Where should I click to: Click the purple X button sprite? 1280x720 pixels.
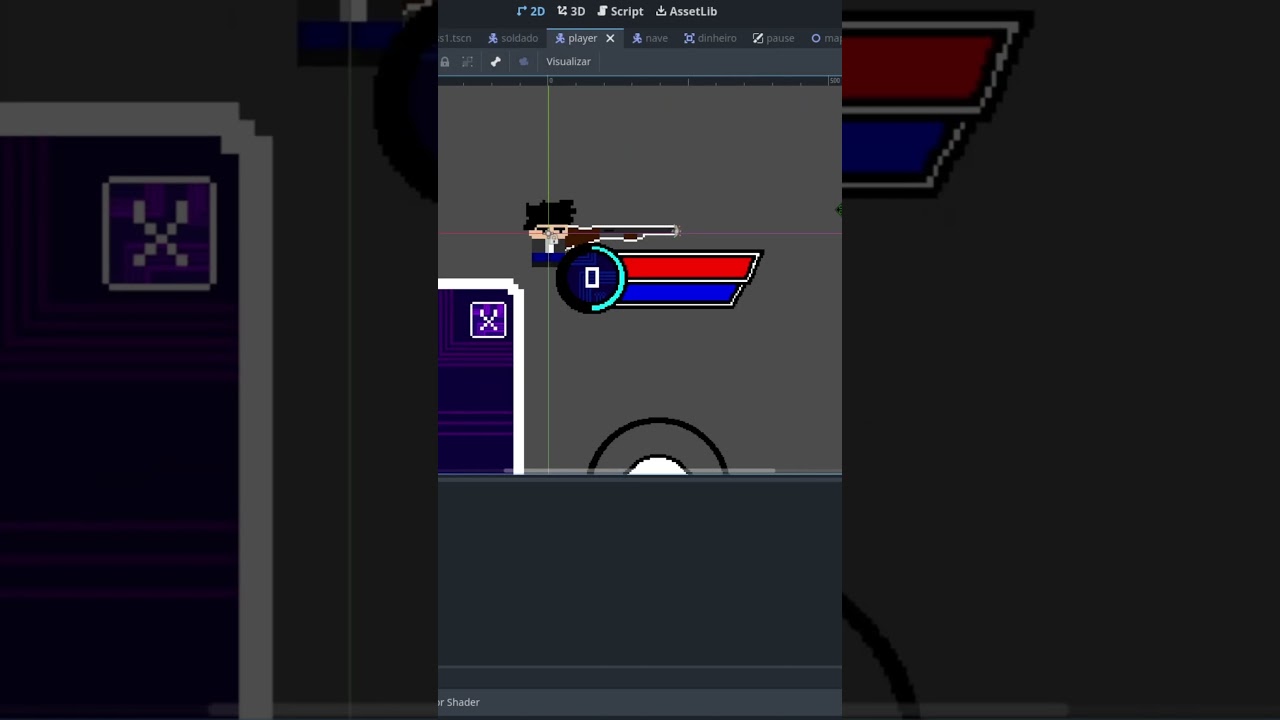click(x=488, y=320)
